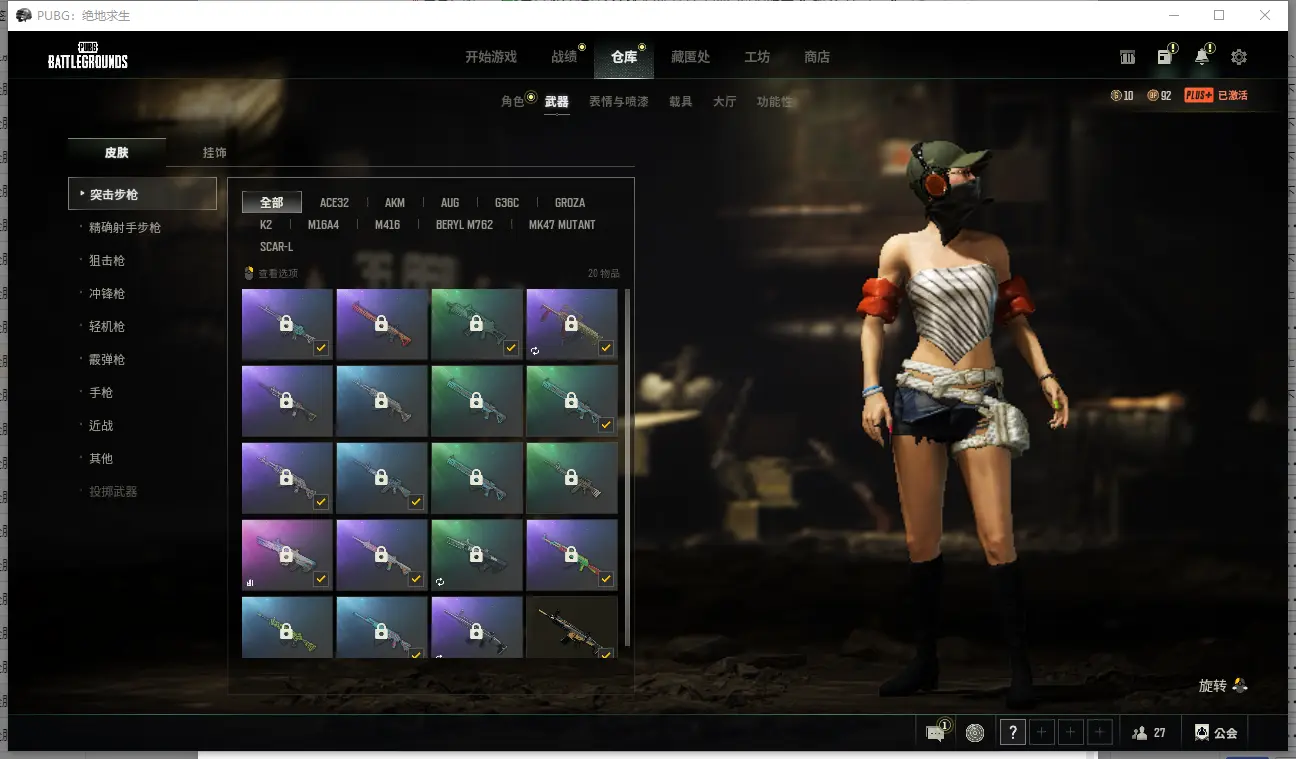Click the first plus slot after the question mark
Image resolution: width=1296 pixels, height=759 pixels.
point(1042,733)
